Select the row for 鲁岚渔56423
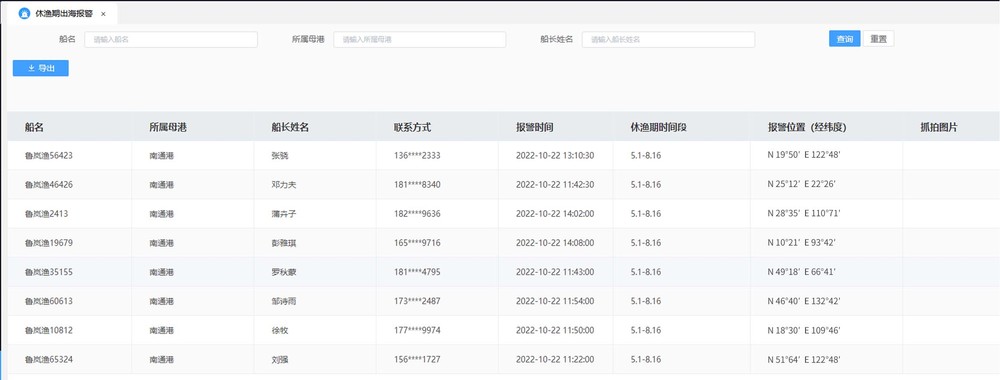 point(504,156)
